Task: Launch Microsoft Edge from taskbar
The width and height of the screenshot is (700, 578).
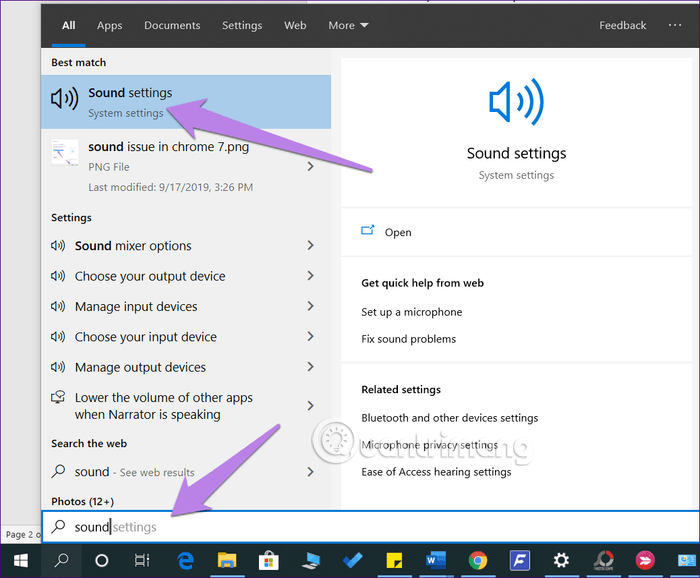Action: (185, 561)
